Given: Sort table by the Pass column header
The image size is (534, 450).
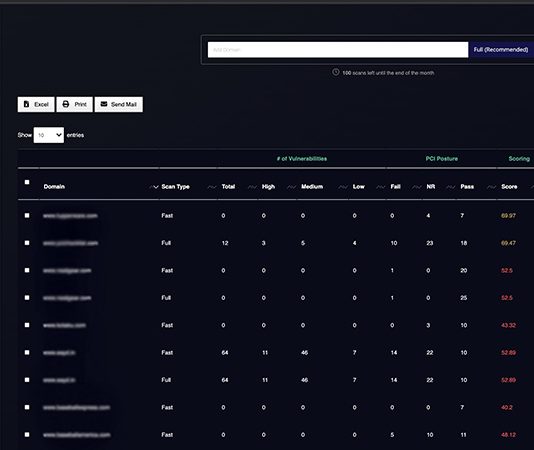Looking at the screenshot, I should [x=467, y=187].
